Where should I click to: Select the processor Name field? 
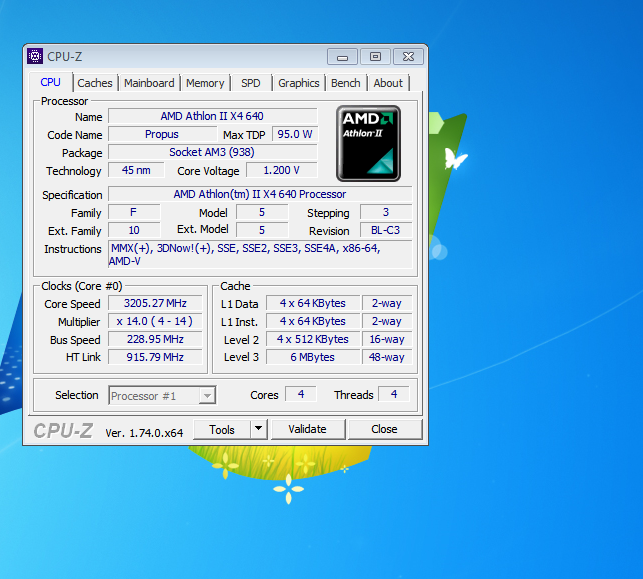coord(212,117)
